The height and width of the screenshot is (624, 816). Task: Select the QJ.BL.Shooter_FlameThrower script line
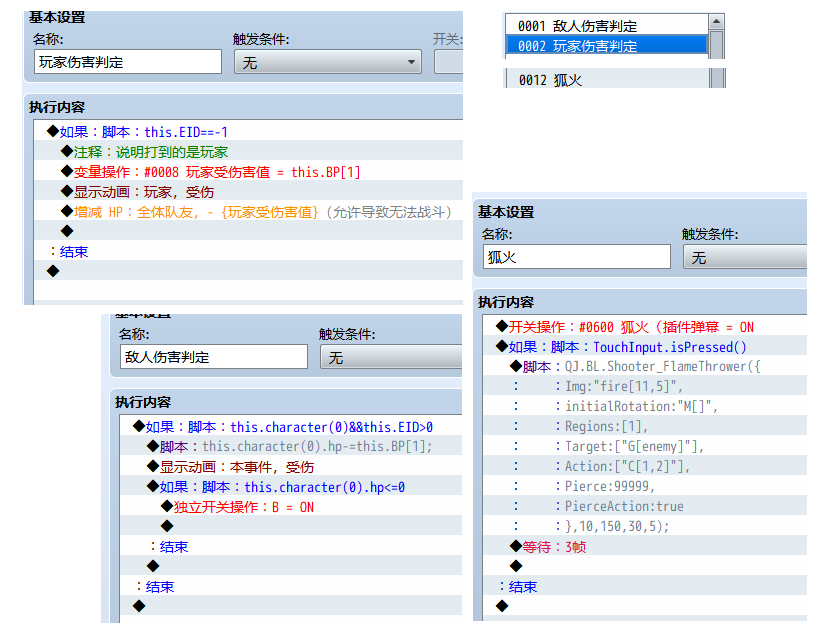point(645,366)
